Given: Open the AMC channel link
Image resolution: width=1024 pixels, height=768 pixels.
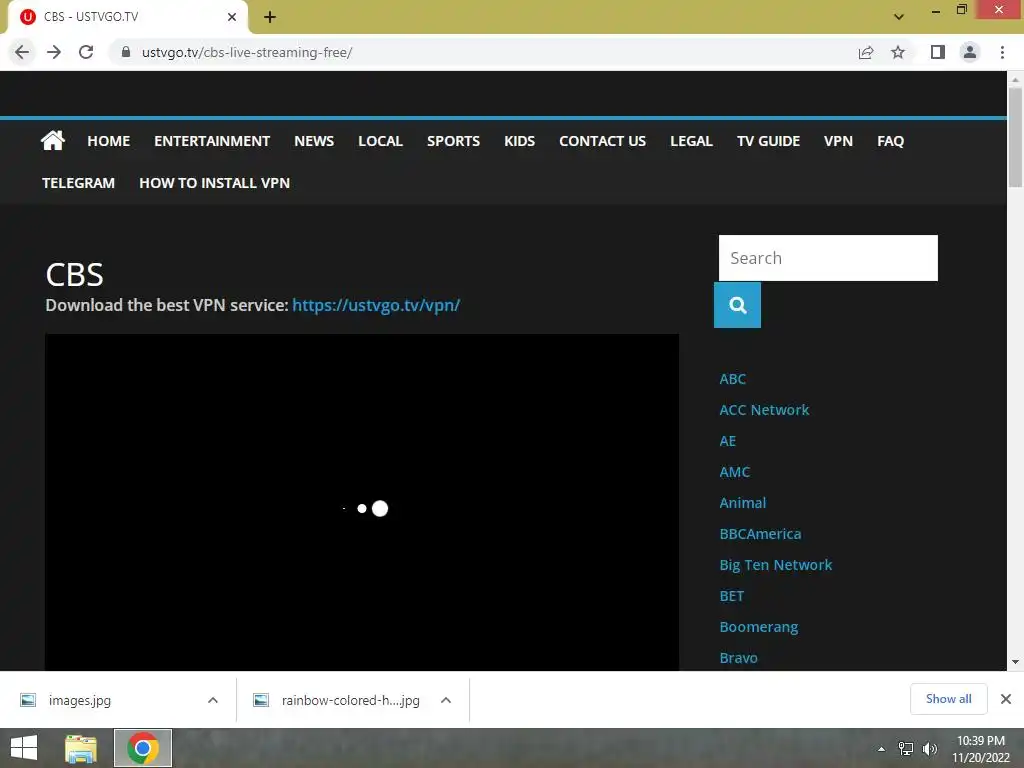Looking at the screenshot, I should [x=735, y=472].
